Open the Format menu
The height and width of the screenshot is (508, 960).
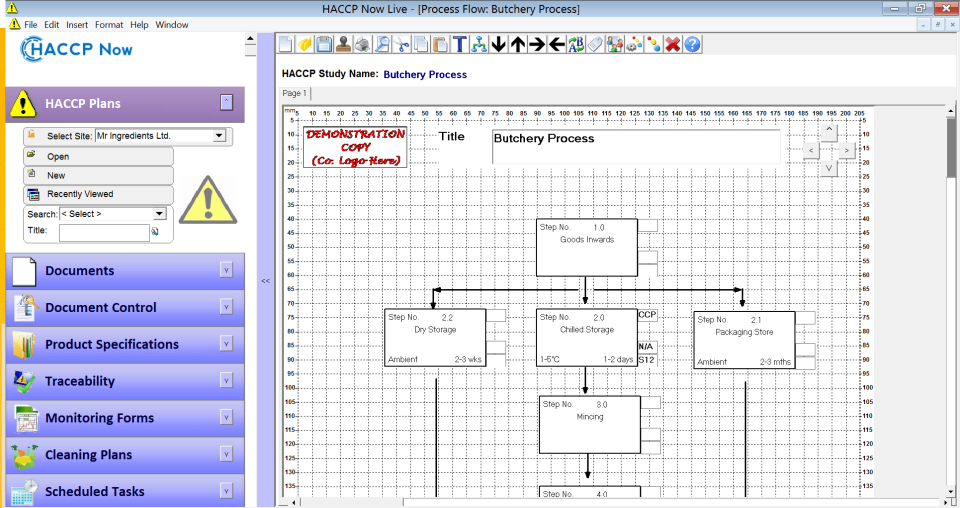109,24
